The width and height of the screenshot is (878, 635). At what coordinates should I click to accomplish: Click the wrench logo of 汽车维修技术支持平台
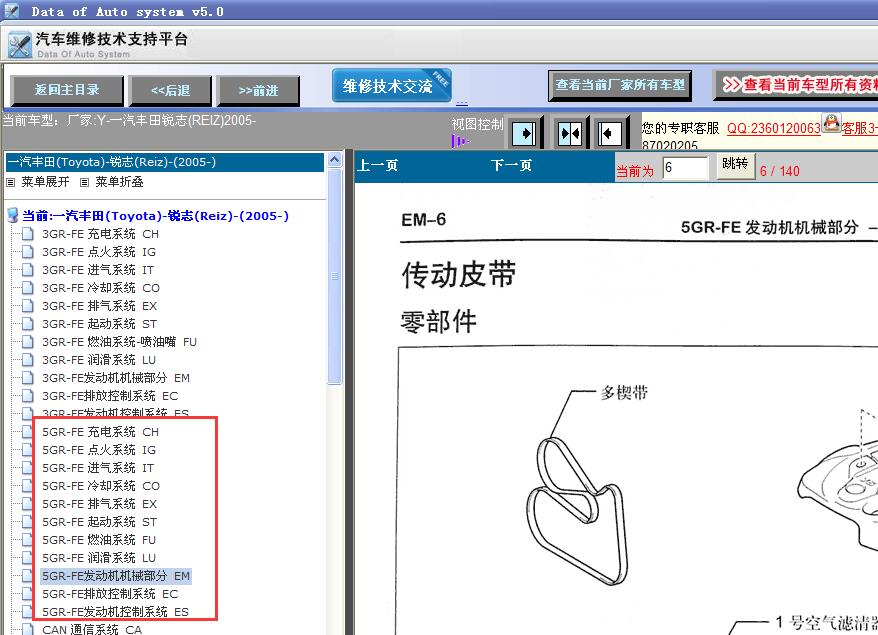[x=20, y=45]
